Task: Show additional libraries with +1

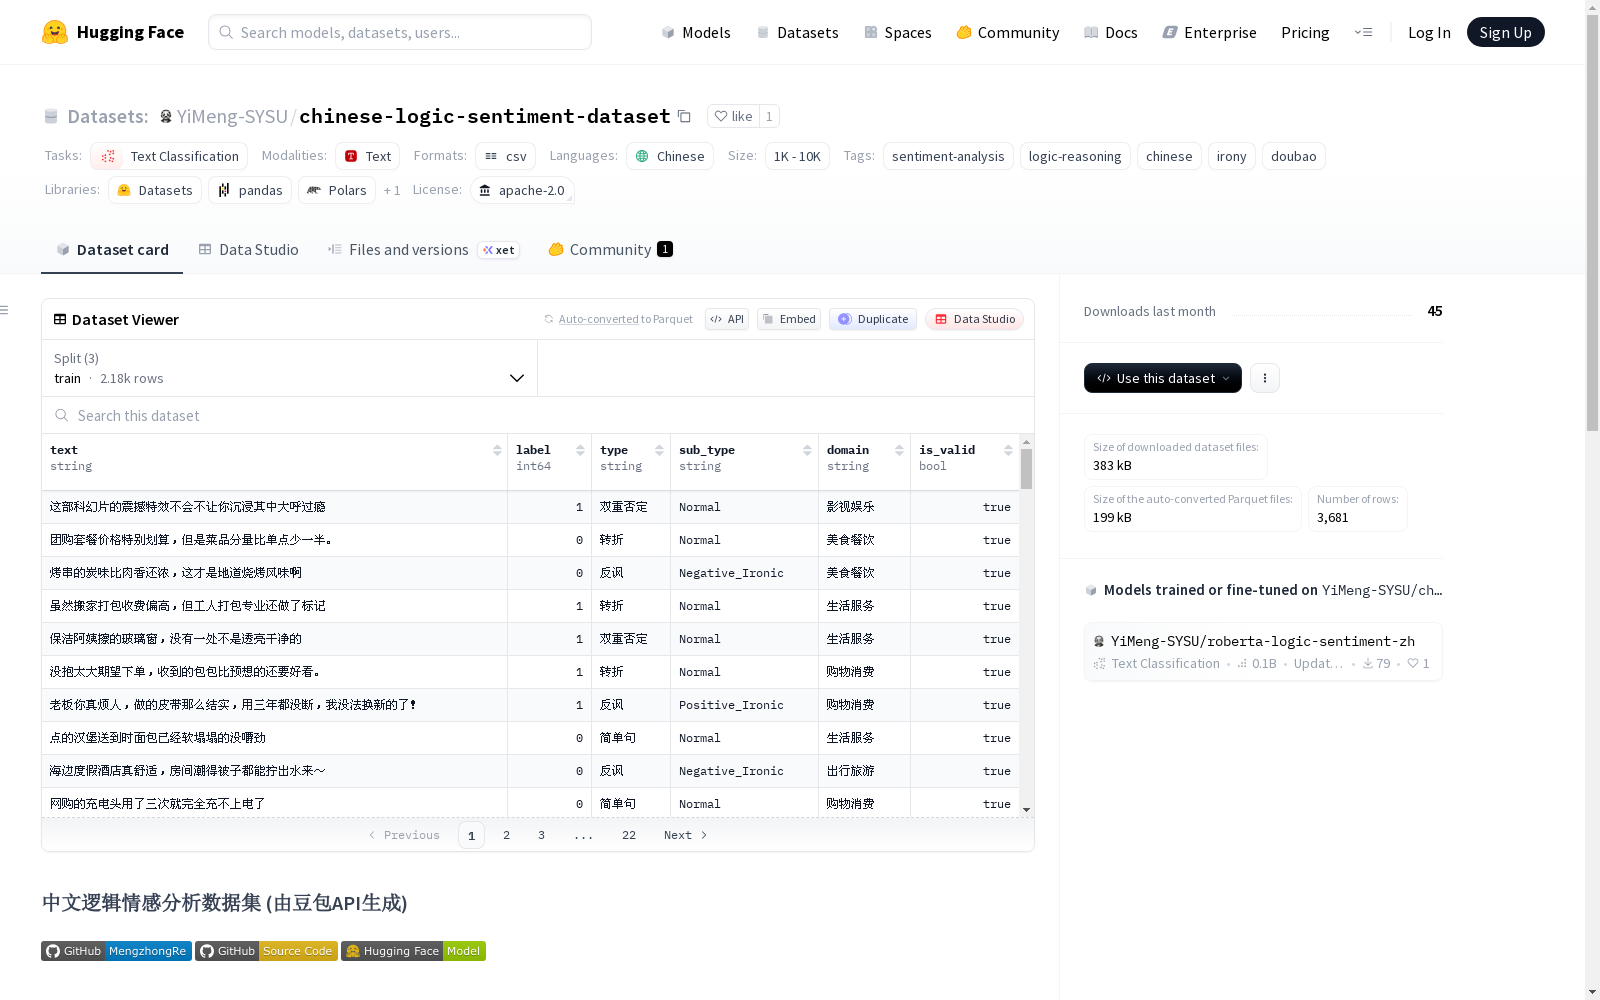Action: (x=392, y=190)
